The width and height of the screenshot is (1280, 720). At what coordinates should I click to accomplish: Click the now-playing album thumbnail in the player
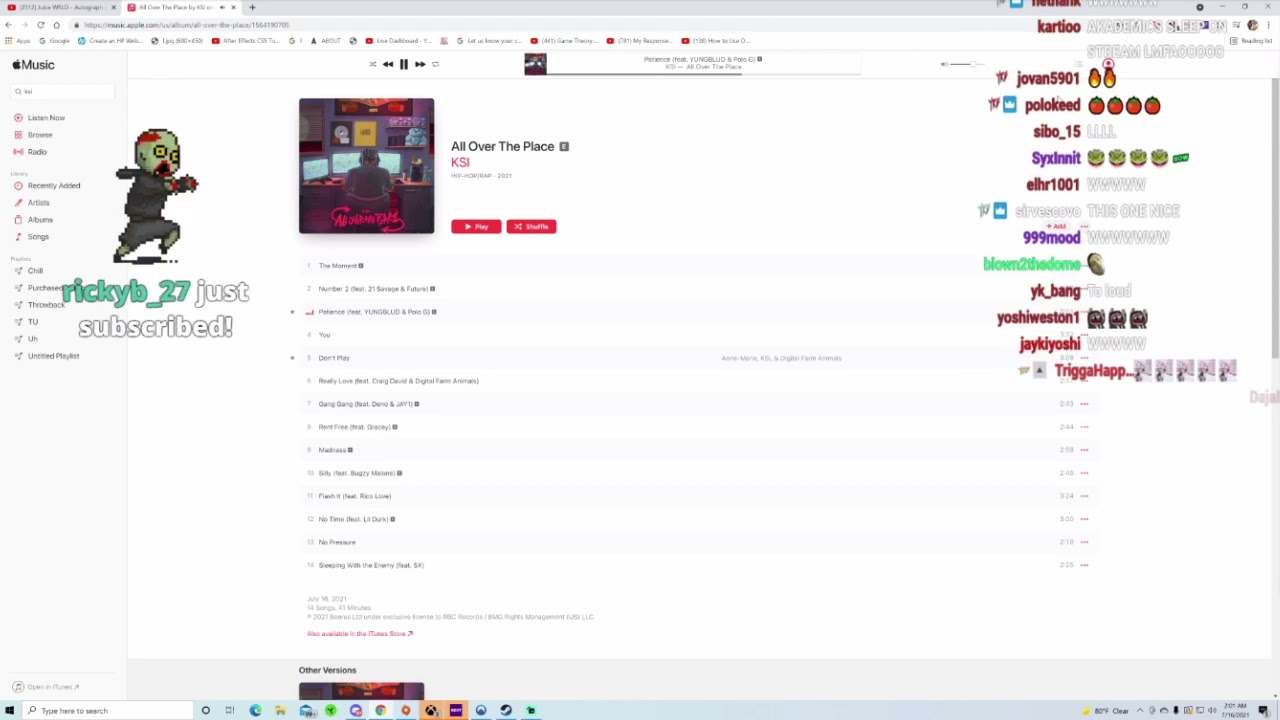(x=535, y=64)
